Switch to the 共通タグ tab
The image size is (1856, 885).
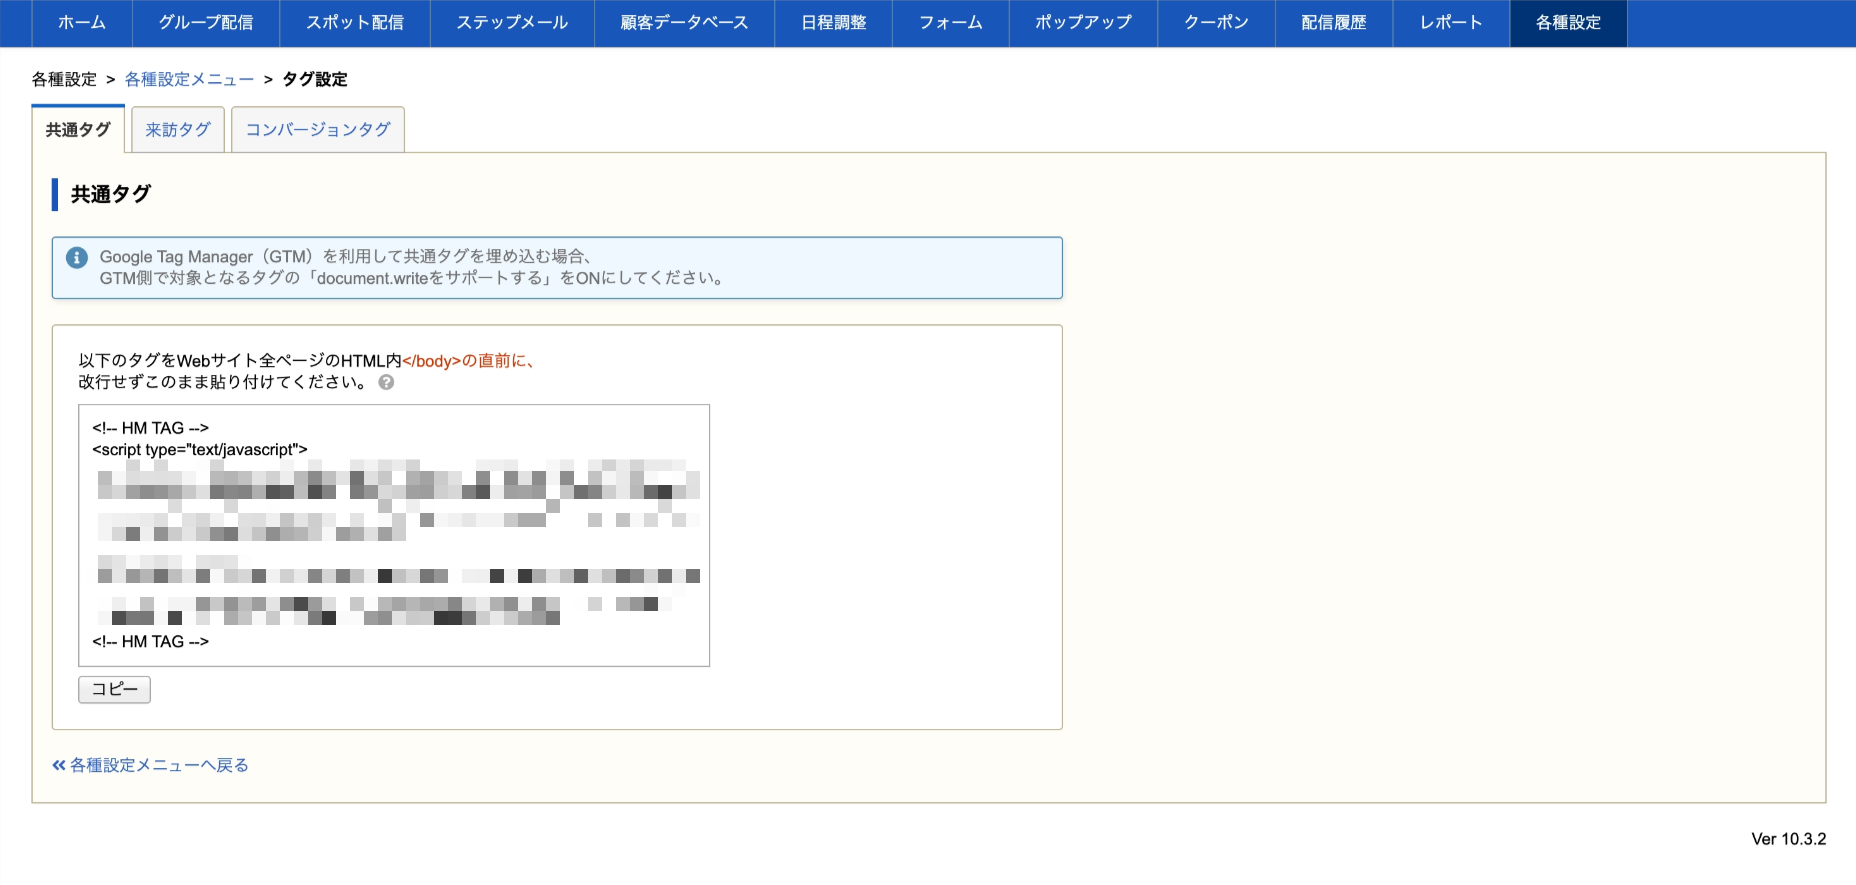[x=78, y=129]
